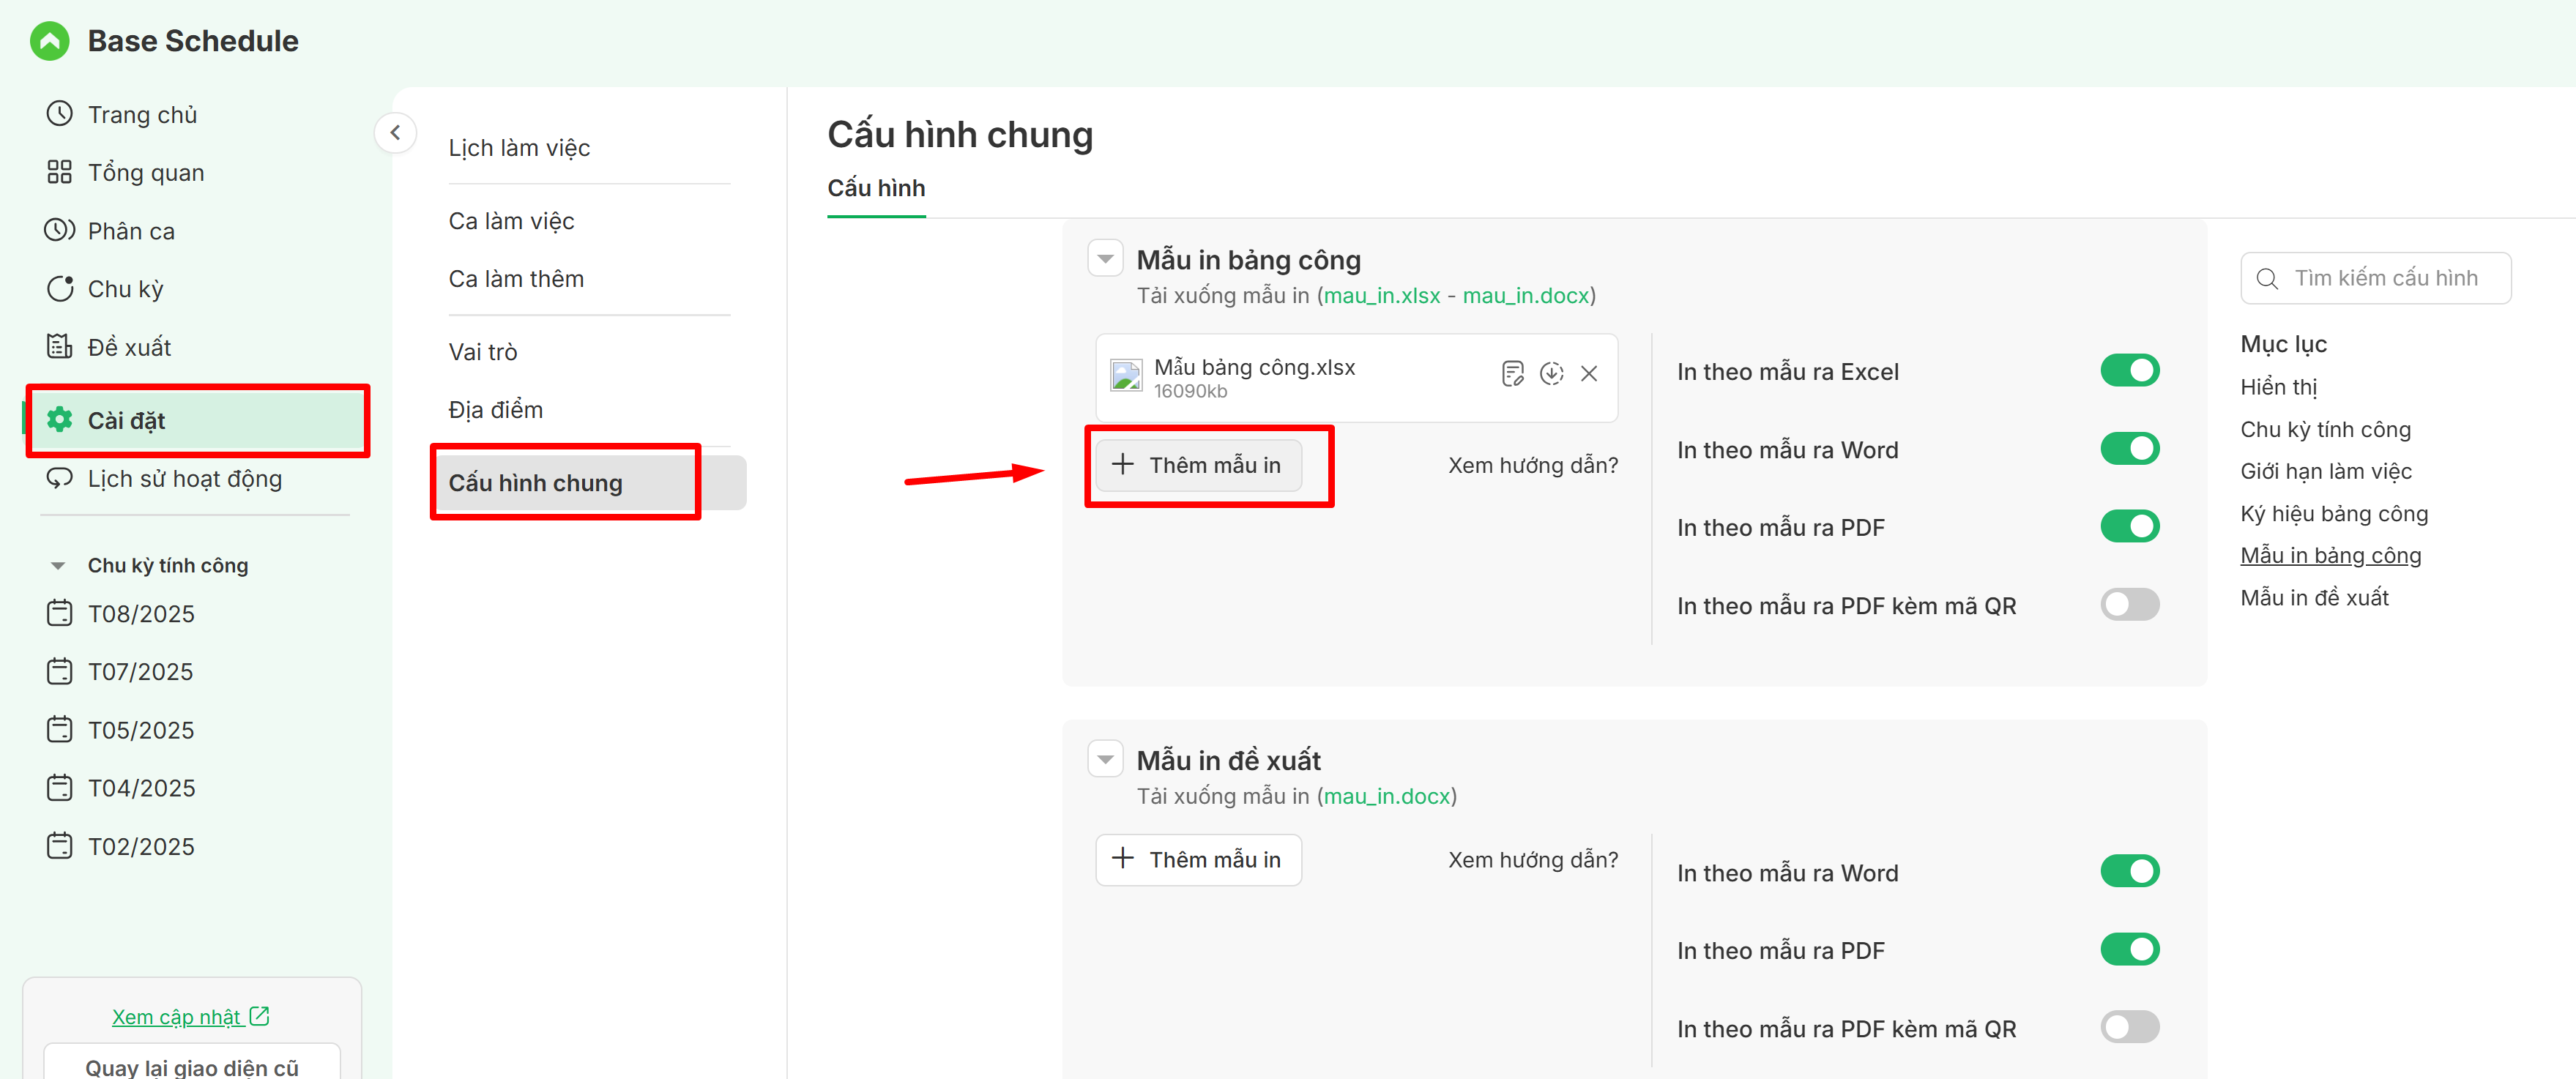Screen dimensions: 2576x1079
Task: Click the edit icon on Mẫu bảng công.xlsx
Action: pos(1512,374)
